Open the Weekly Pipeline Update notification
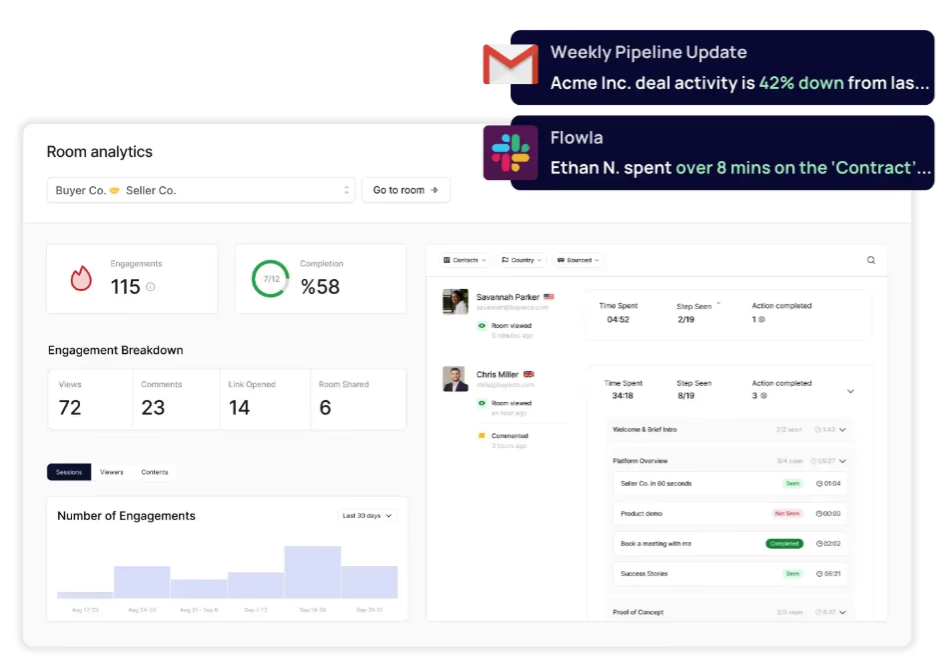This screenshot has width=936, height=661. tap(722, 67)
